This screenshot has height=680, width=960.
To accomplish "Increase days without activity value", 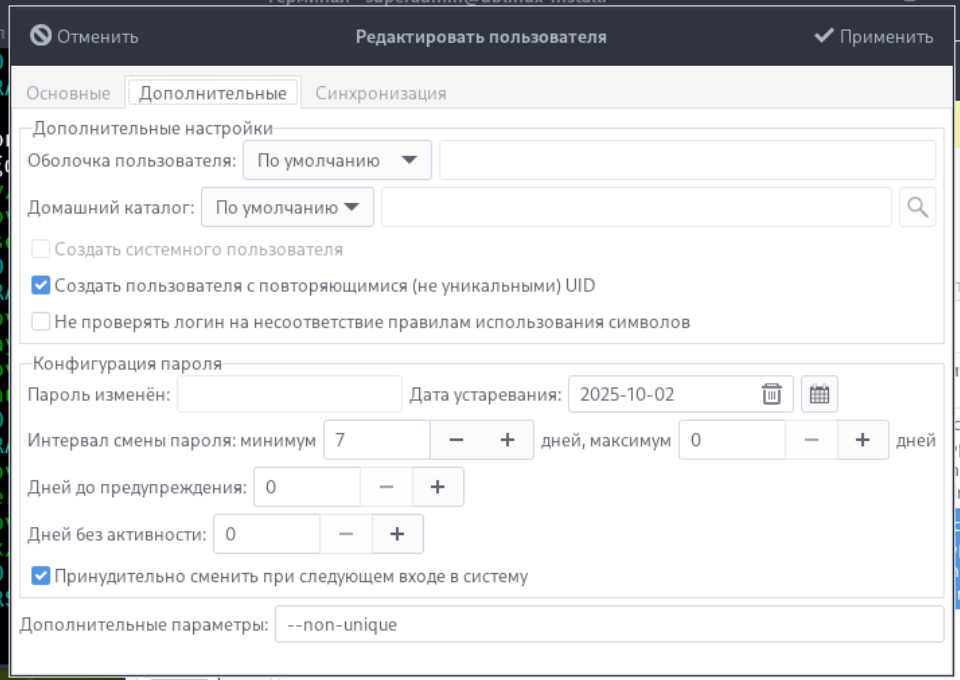I will click(397, 534).
